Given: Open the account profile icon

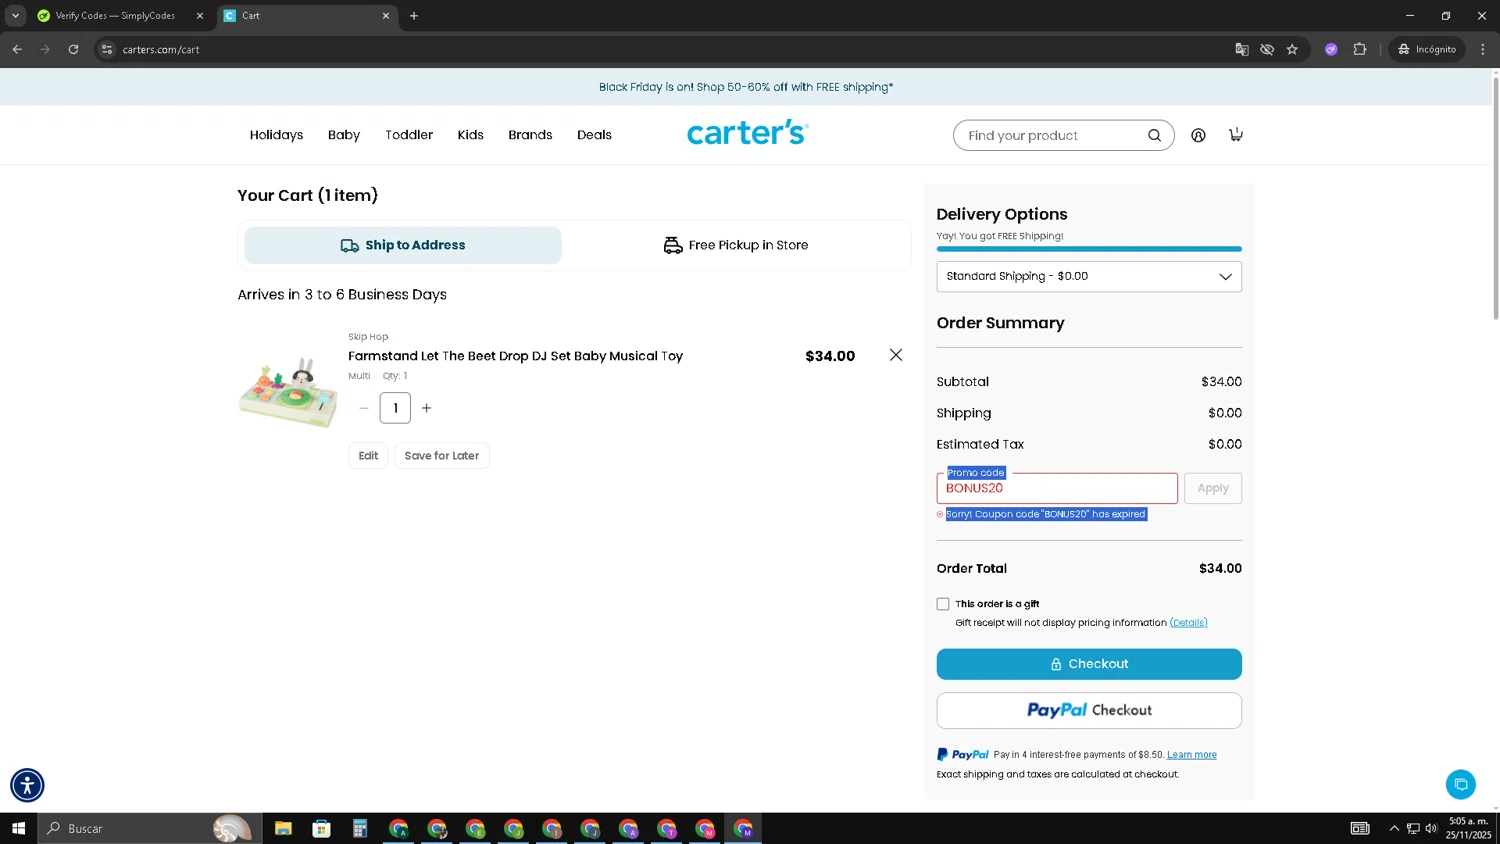Looking at the screenshot, I should tap(1198, 135).
